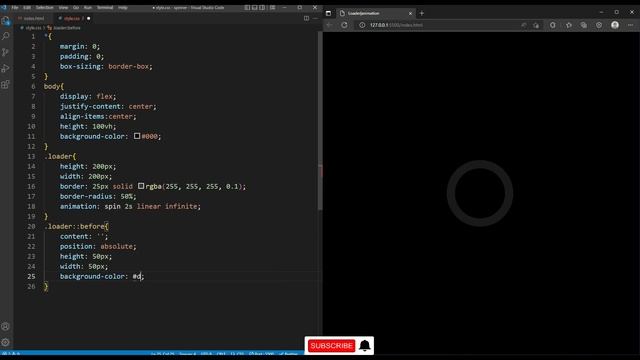The width and height of the screenshot is (640, 360).
Task: Open the Selection menu
Action: 44,7
